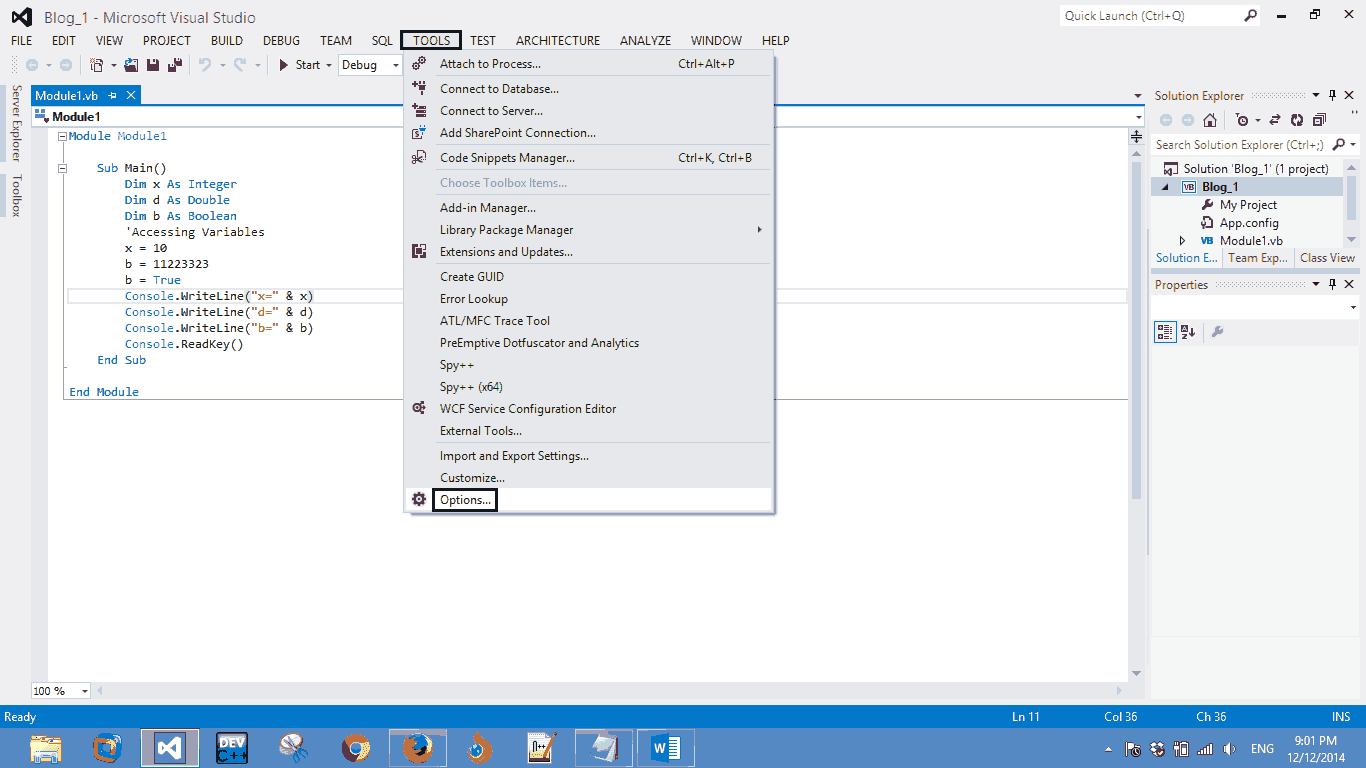The width and height of the screenshot is (1366, 768).
Task: Toggle categorized view in Properties panel
Action: coord(1164,330)
